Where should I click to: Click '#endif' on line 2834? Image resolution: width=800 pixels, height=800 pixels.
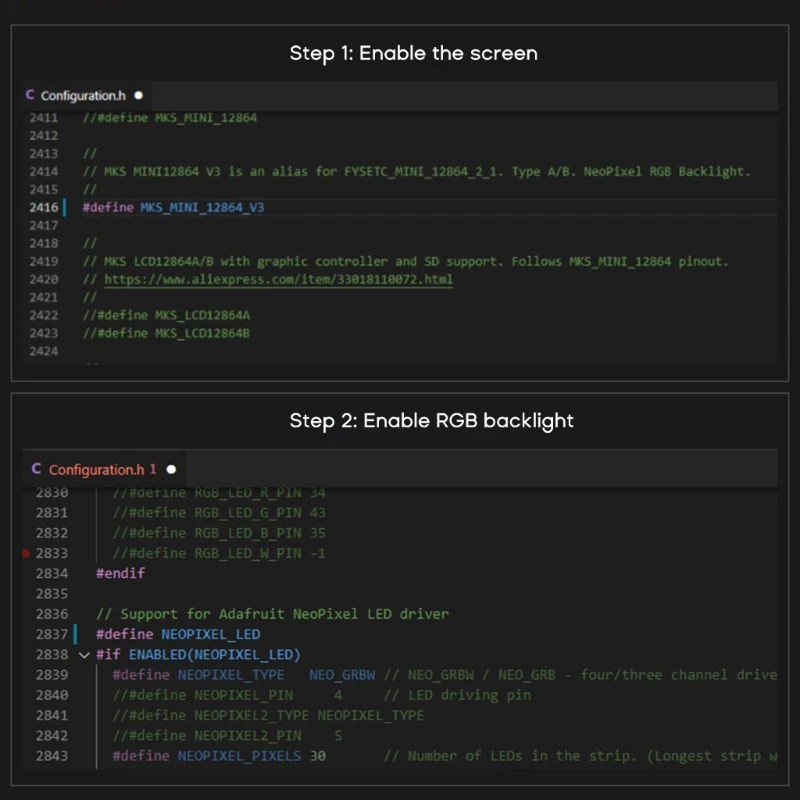coord(120,573)
